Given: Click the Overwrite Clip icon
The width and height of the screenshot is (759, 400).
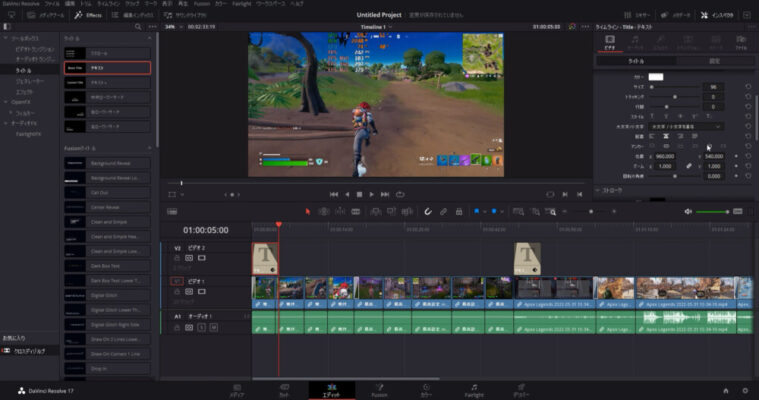Looking at the screenshot, I should [x=391, y=212].
